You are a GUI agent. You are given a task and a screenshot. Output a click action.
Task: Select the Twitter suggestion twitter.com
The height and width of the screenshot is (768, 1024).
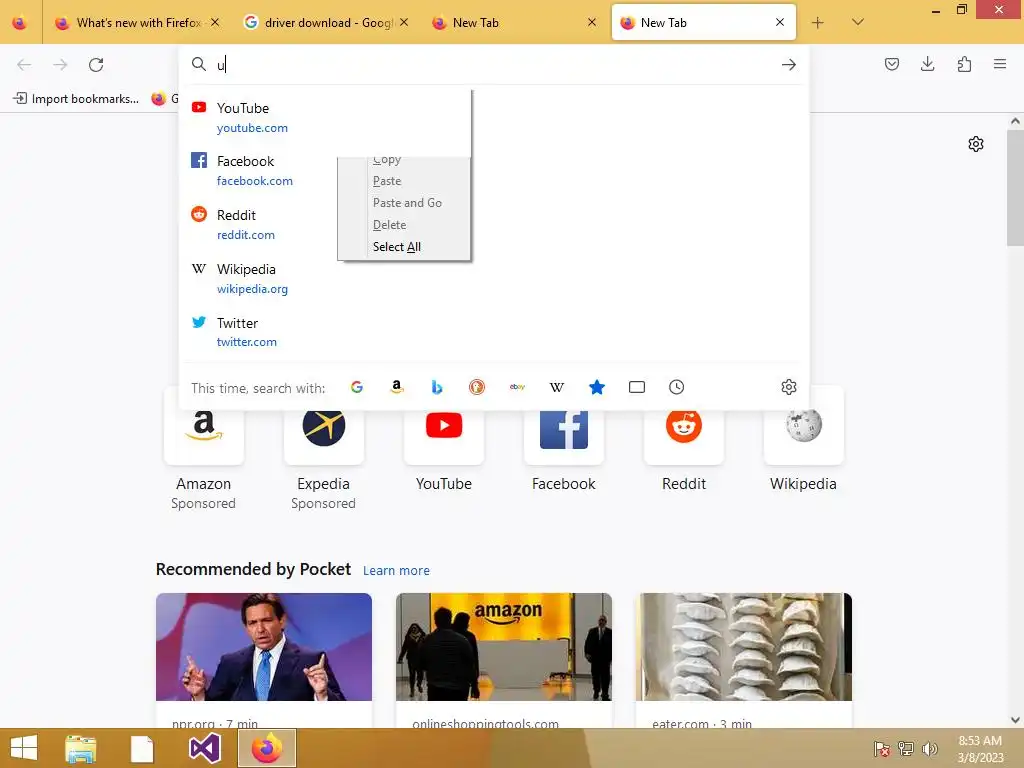[x=494, y=332]
